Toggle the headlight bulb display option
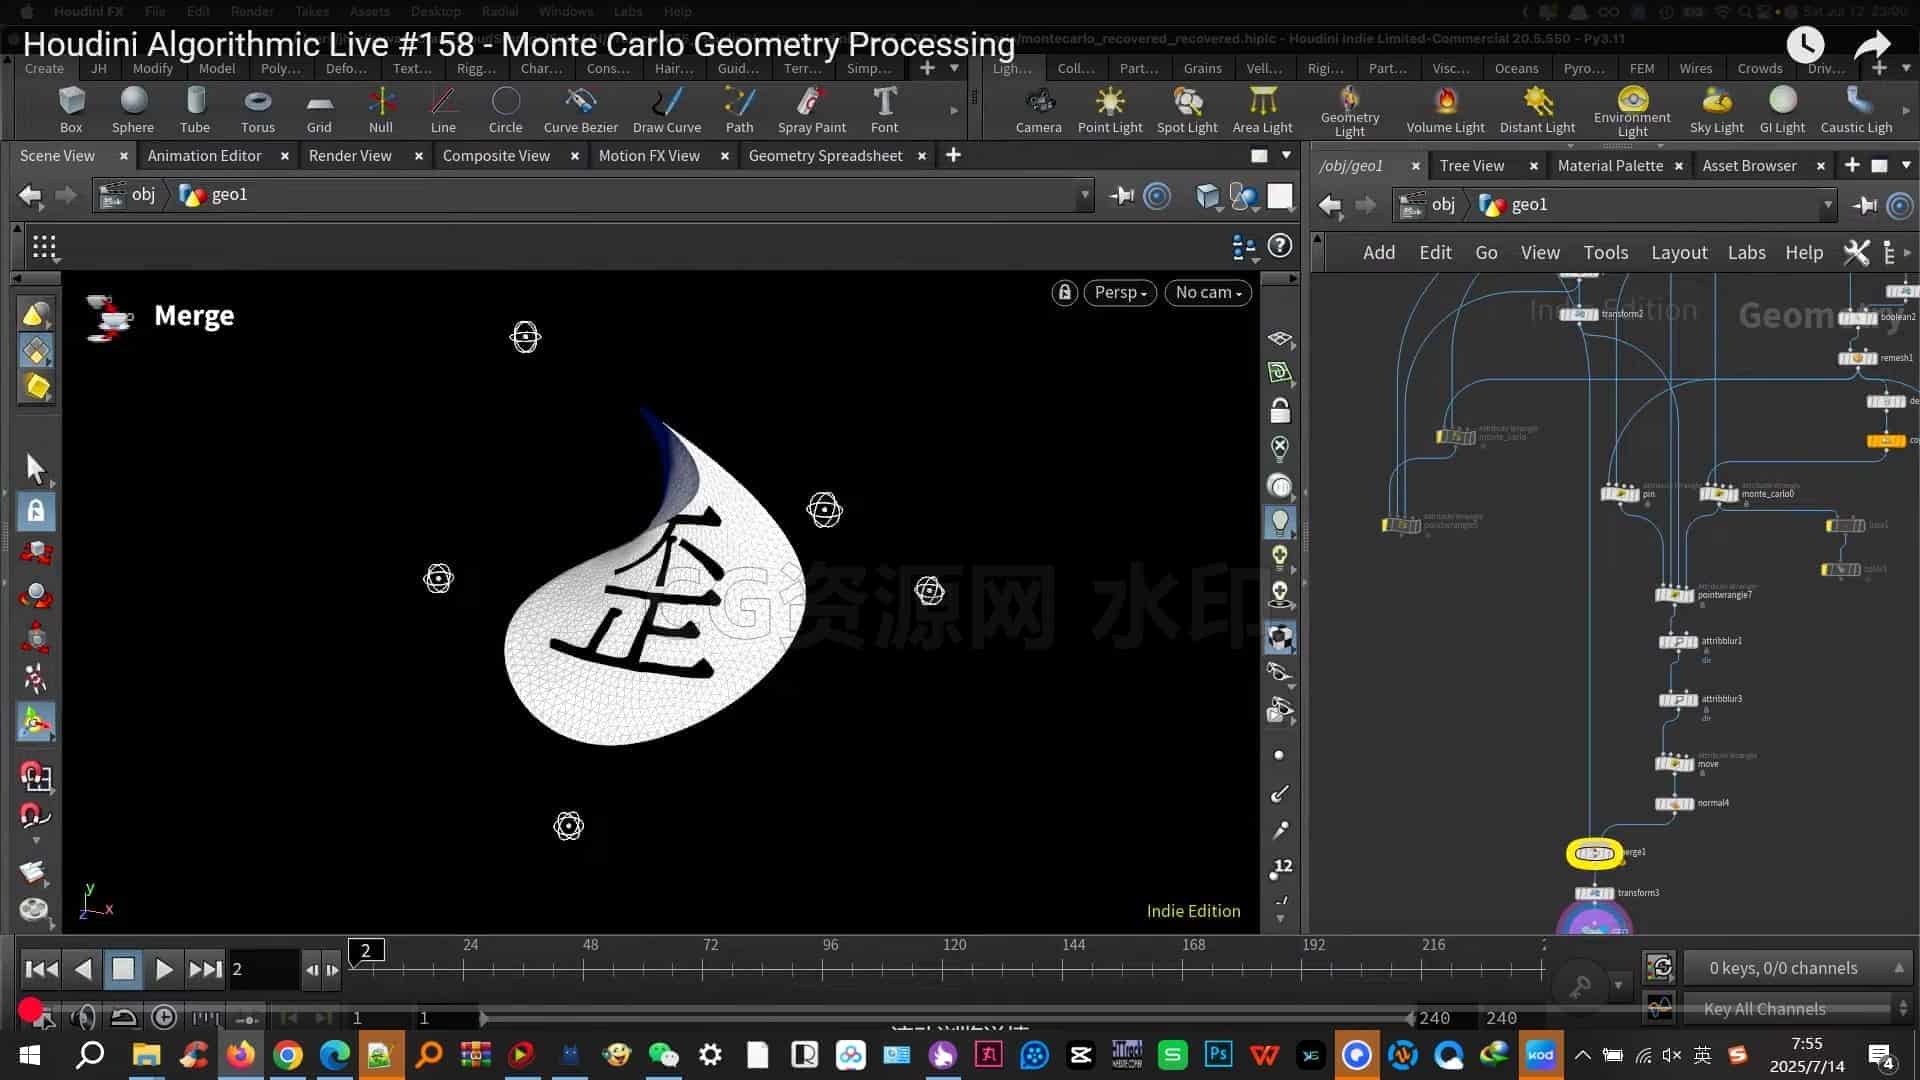The height and width of the screenshot is (1080, 1920). 1279,521
